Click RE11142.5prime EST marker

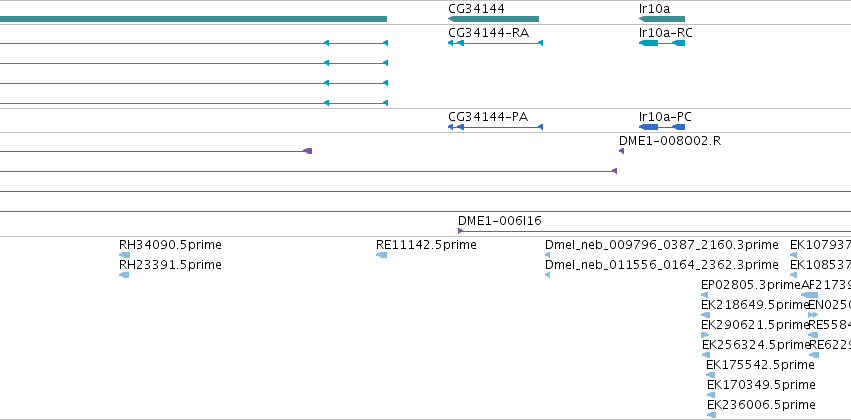coord(382,255)
